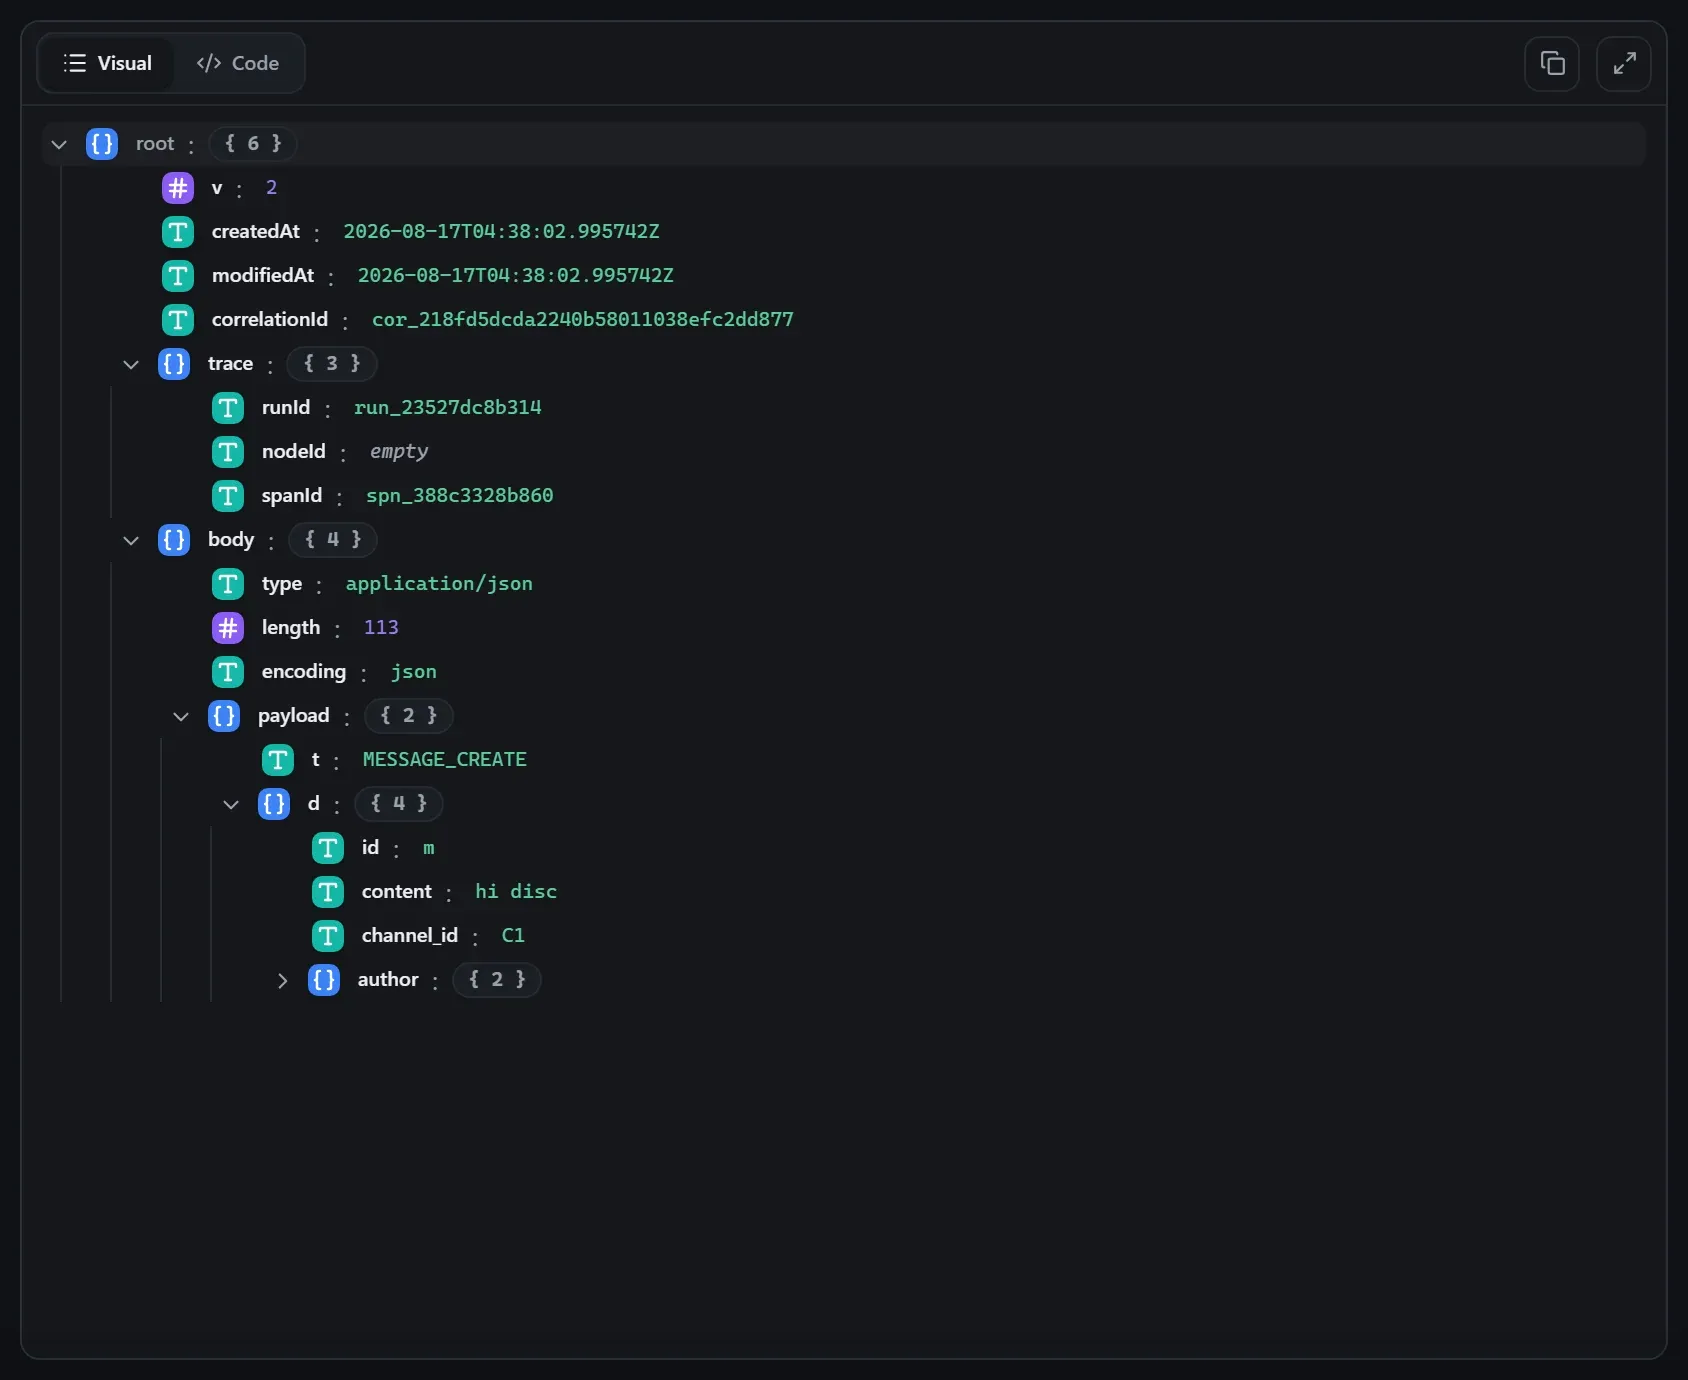Click the root count badge { 6 }

tap(253, 144)
